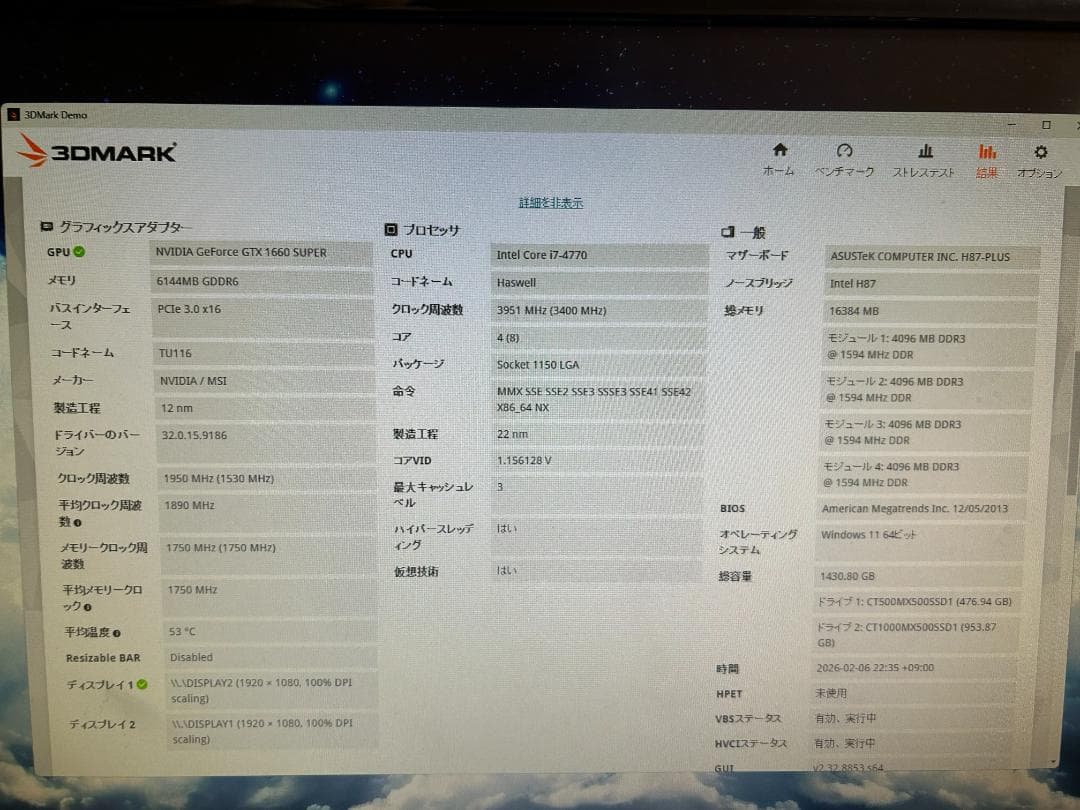Click ASUSTeK COMPUTER INC. H87-PLUS value
The height and width of the screenshot is (810, 1080).
(x=932, y=257)
